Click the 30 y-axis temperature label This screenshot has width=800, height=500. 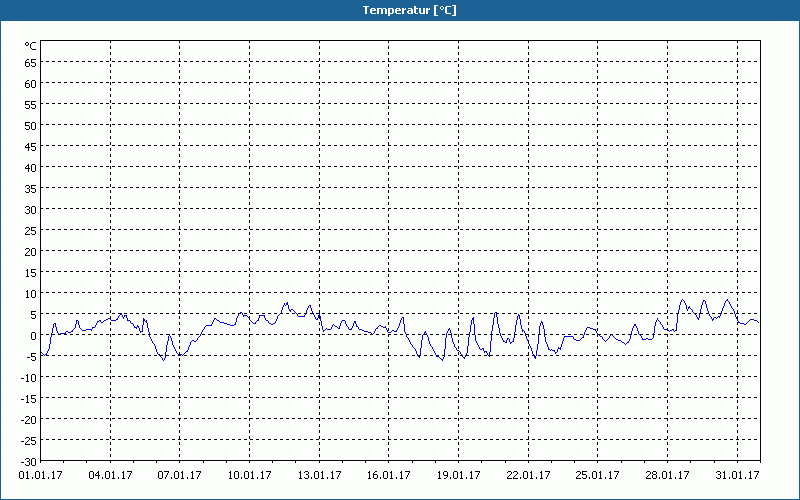click(30, 210)
